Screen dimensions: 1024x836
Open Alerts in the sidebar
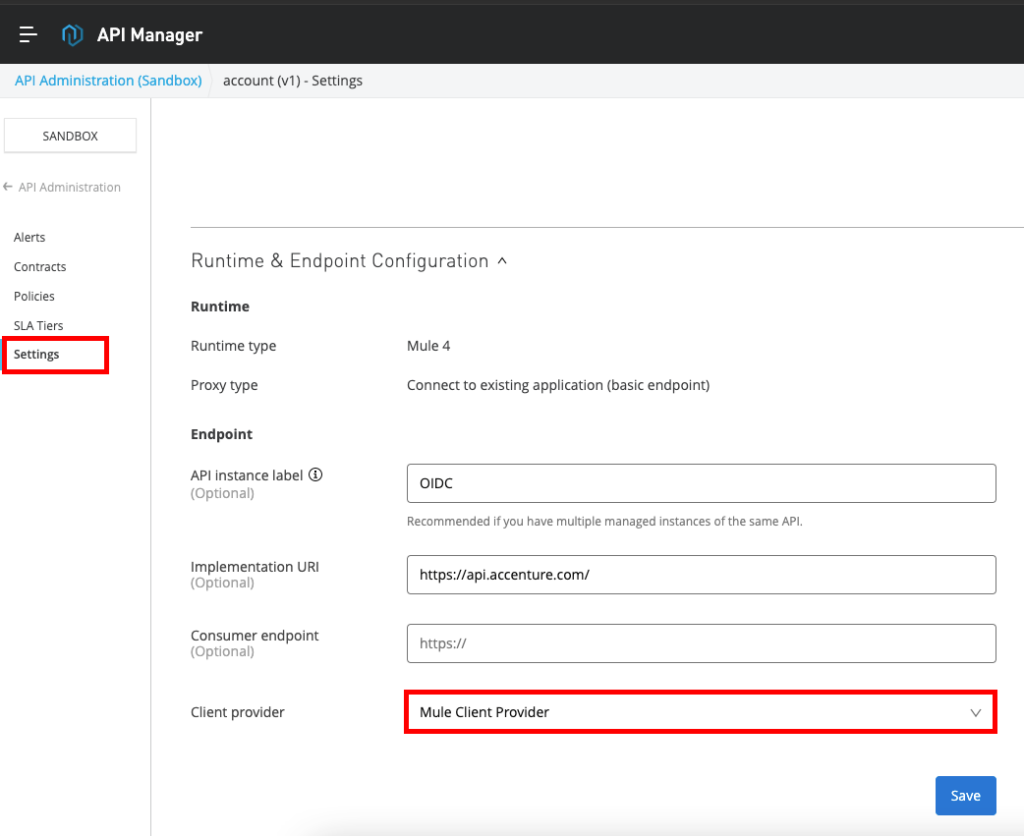point(29,237)
